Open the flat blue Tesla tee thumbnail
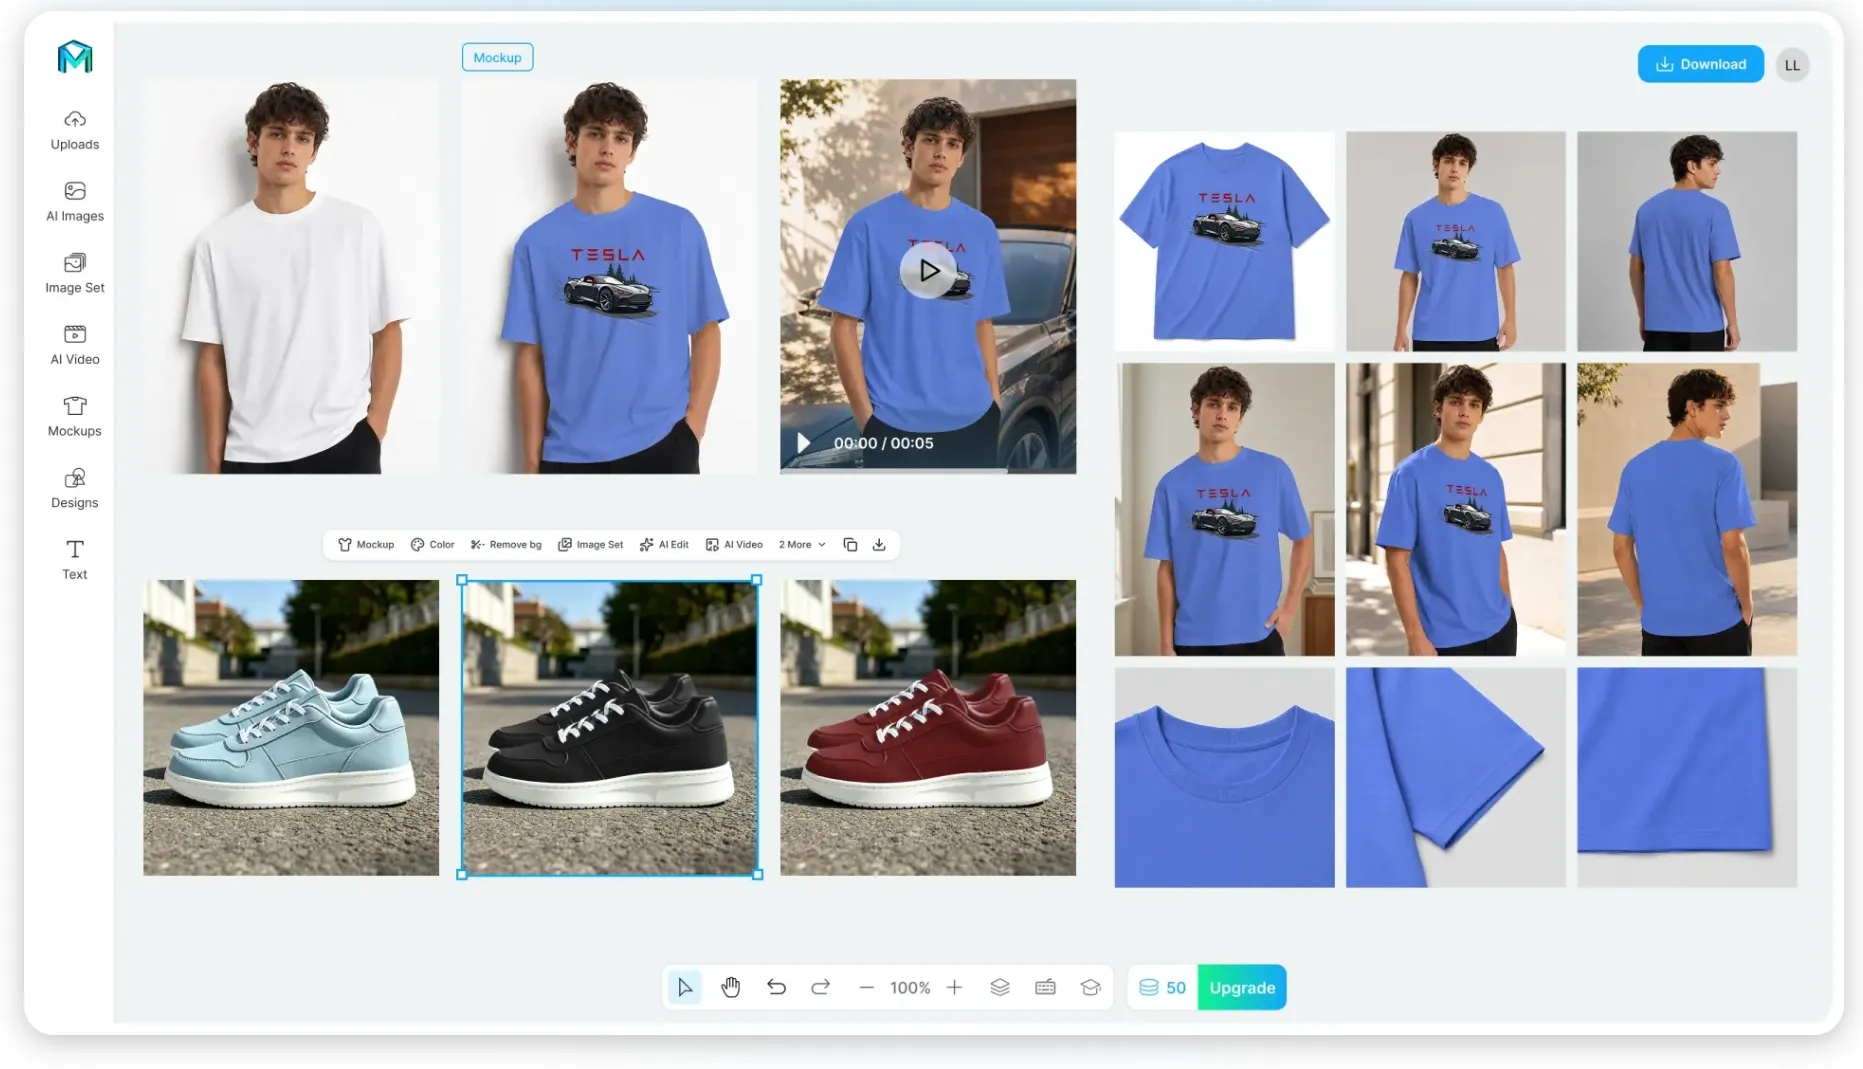Image resolution: width=1863 pixels, height=1069 pixels. click(x=1224, y=241)
